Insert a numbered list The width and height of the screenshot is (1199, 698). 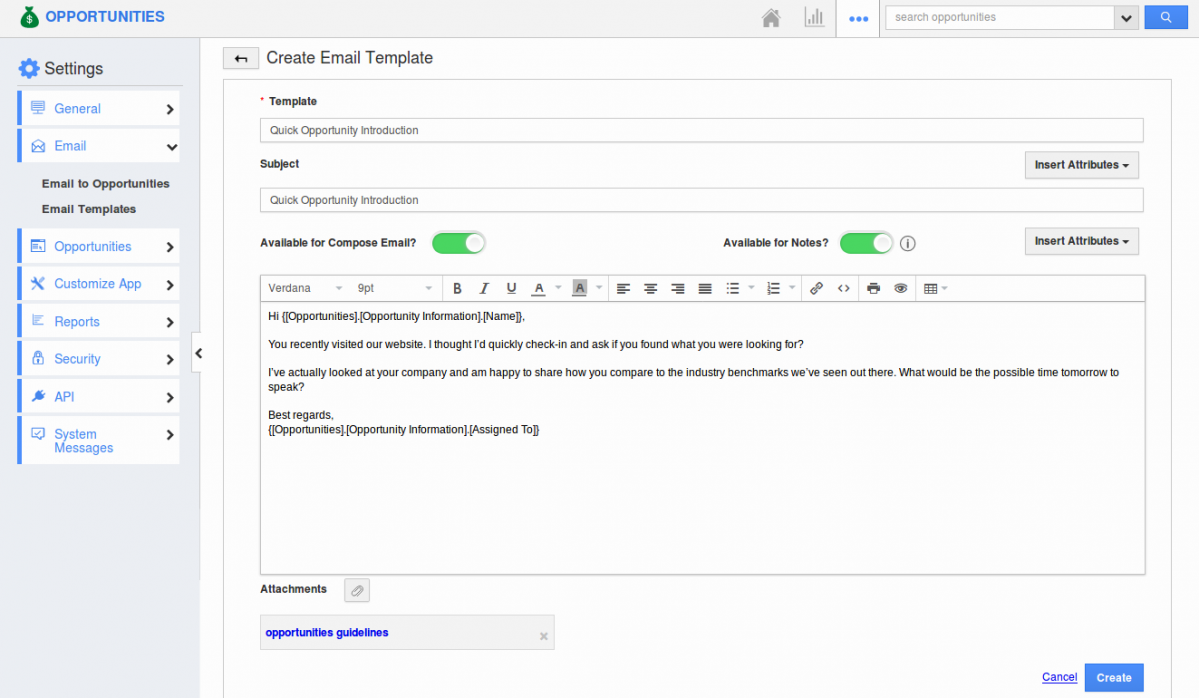tap(773, 288)
